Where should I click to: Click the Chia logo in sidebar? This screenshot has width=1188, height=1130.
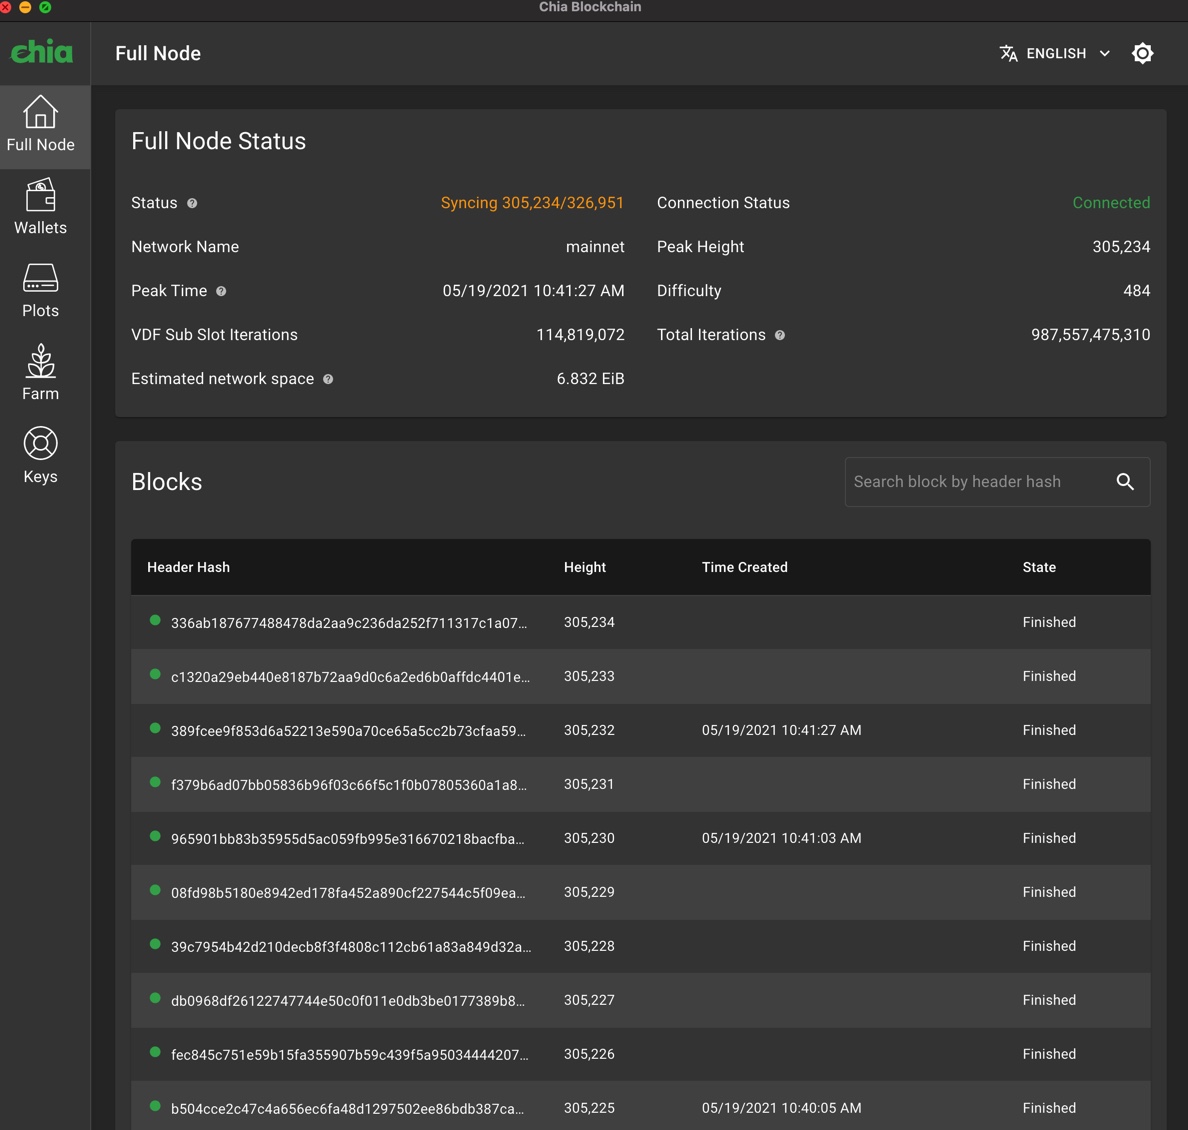coord(41,52)
